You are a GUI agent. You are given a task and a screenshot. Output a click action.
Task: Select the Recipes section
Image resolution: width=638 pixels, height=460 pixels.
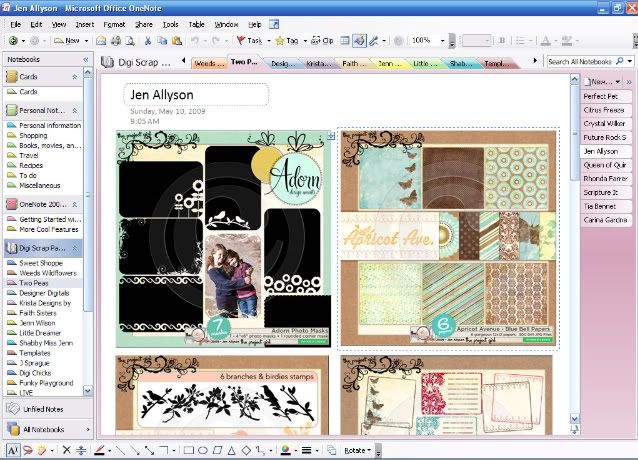click(x=31, y=165)
